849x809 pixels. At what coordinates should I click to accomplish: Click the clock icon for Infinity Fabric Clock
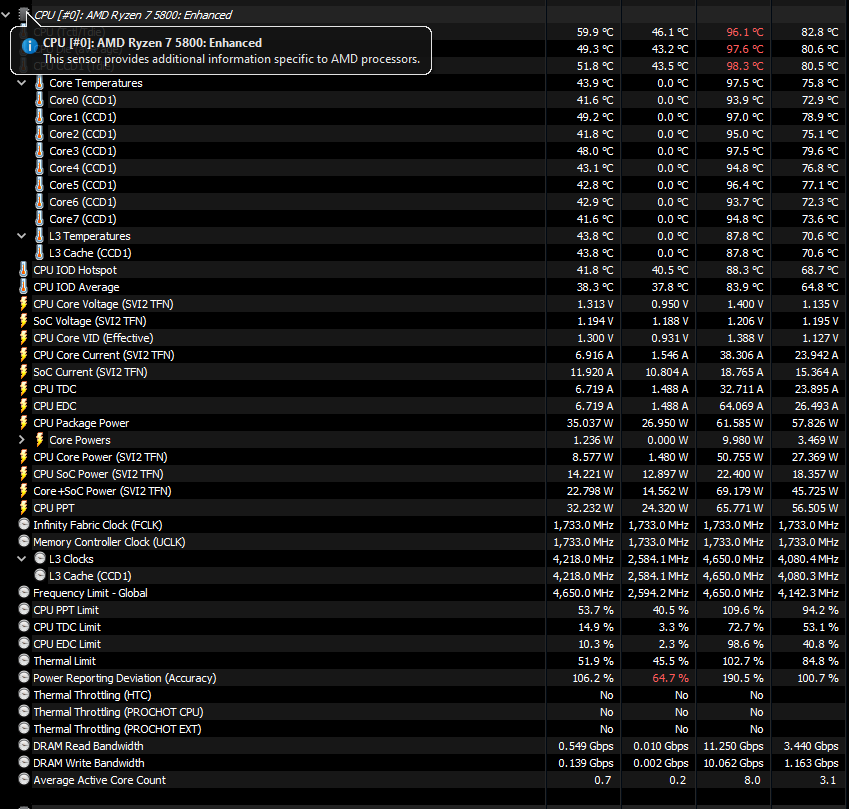[x=24, y=524]
